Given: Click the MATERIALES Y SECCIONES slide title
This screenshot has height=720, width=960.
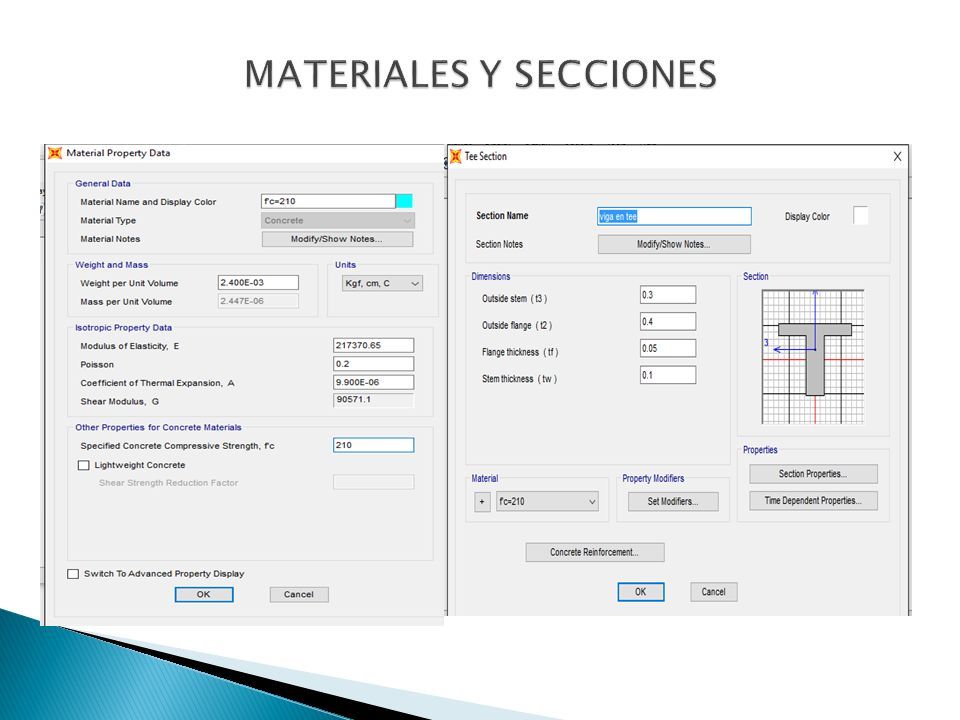Looking at the screenshot, I should point(481,74).
